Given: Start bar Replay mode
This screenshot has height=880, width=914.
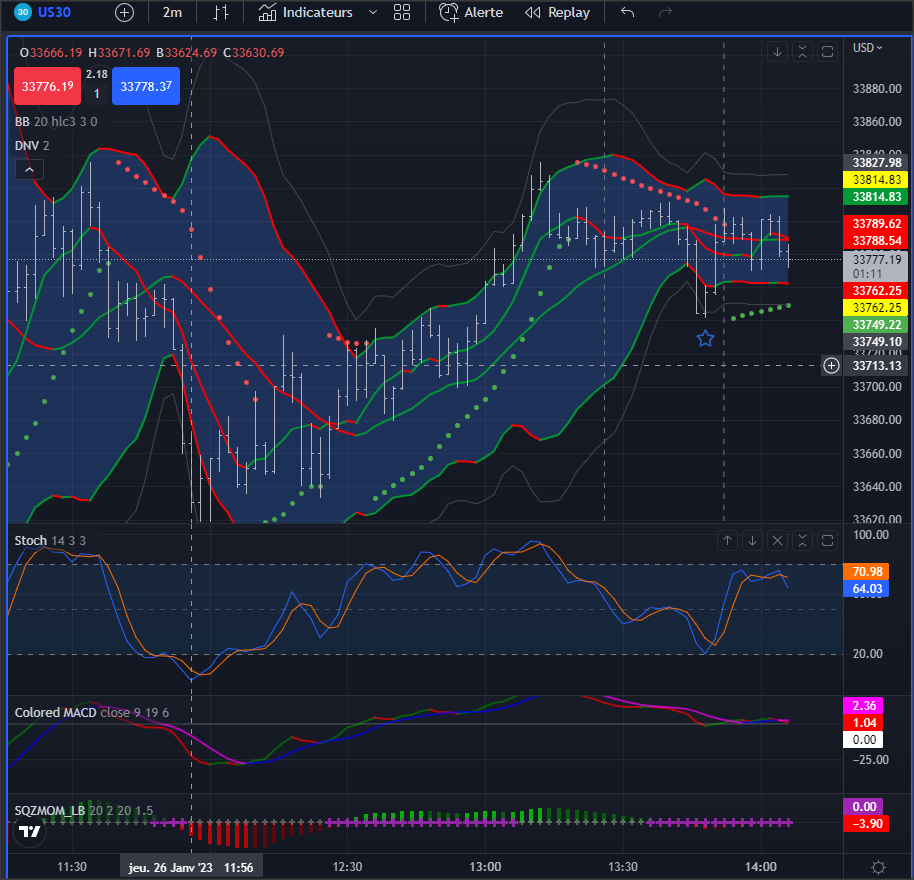Looking at the screenshot, I should tap(557, 12).
